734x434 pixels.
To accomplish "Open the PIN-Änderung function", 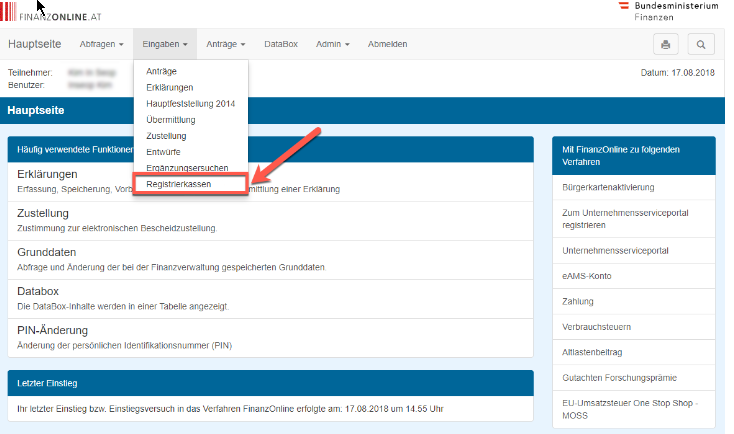I will 52,330.
